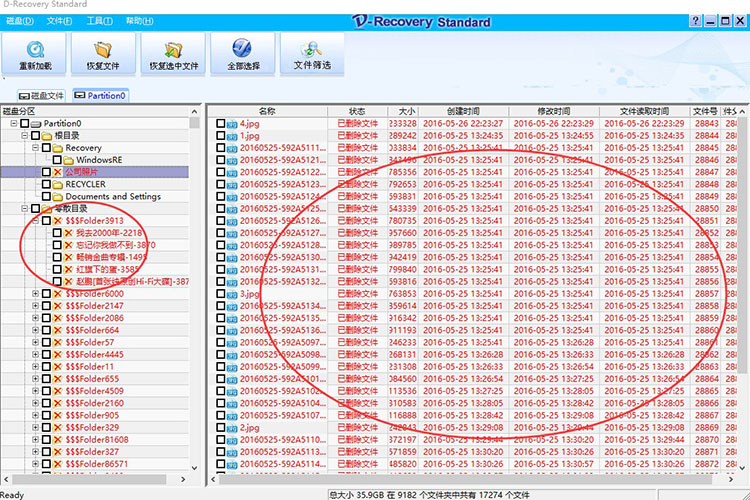
Task: Switch to the Partition0 tab
Action: pos(100,96)
